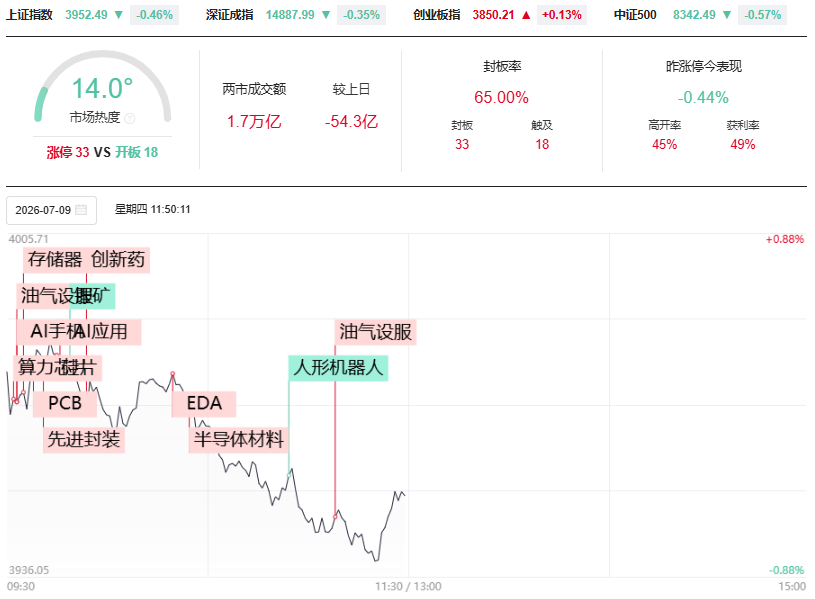Open the 存储器 sector tag
The width and height of the screenshot is (815, 599).
tap(55, 260)
